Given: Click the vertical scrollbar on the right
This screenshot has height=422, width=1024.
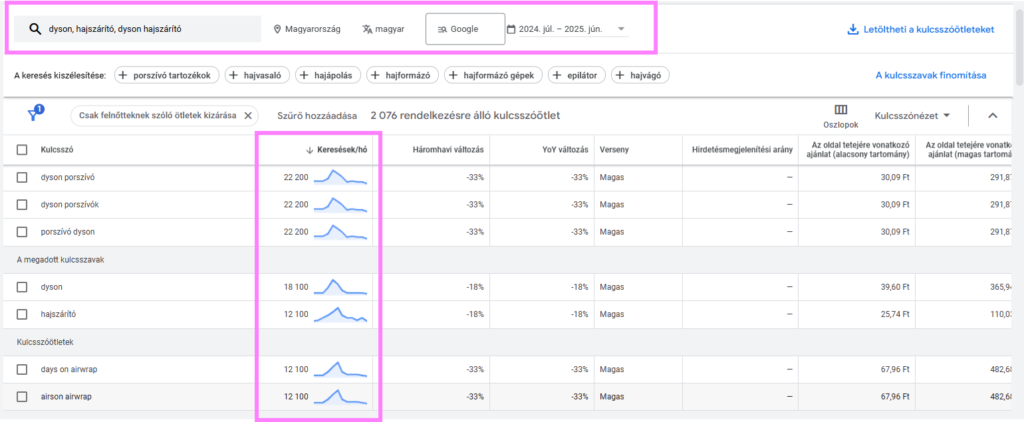Looking at the screenshot, I should click(x=1019, y=46).
